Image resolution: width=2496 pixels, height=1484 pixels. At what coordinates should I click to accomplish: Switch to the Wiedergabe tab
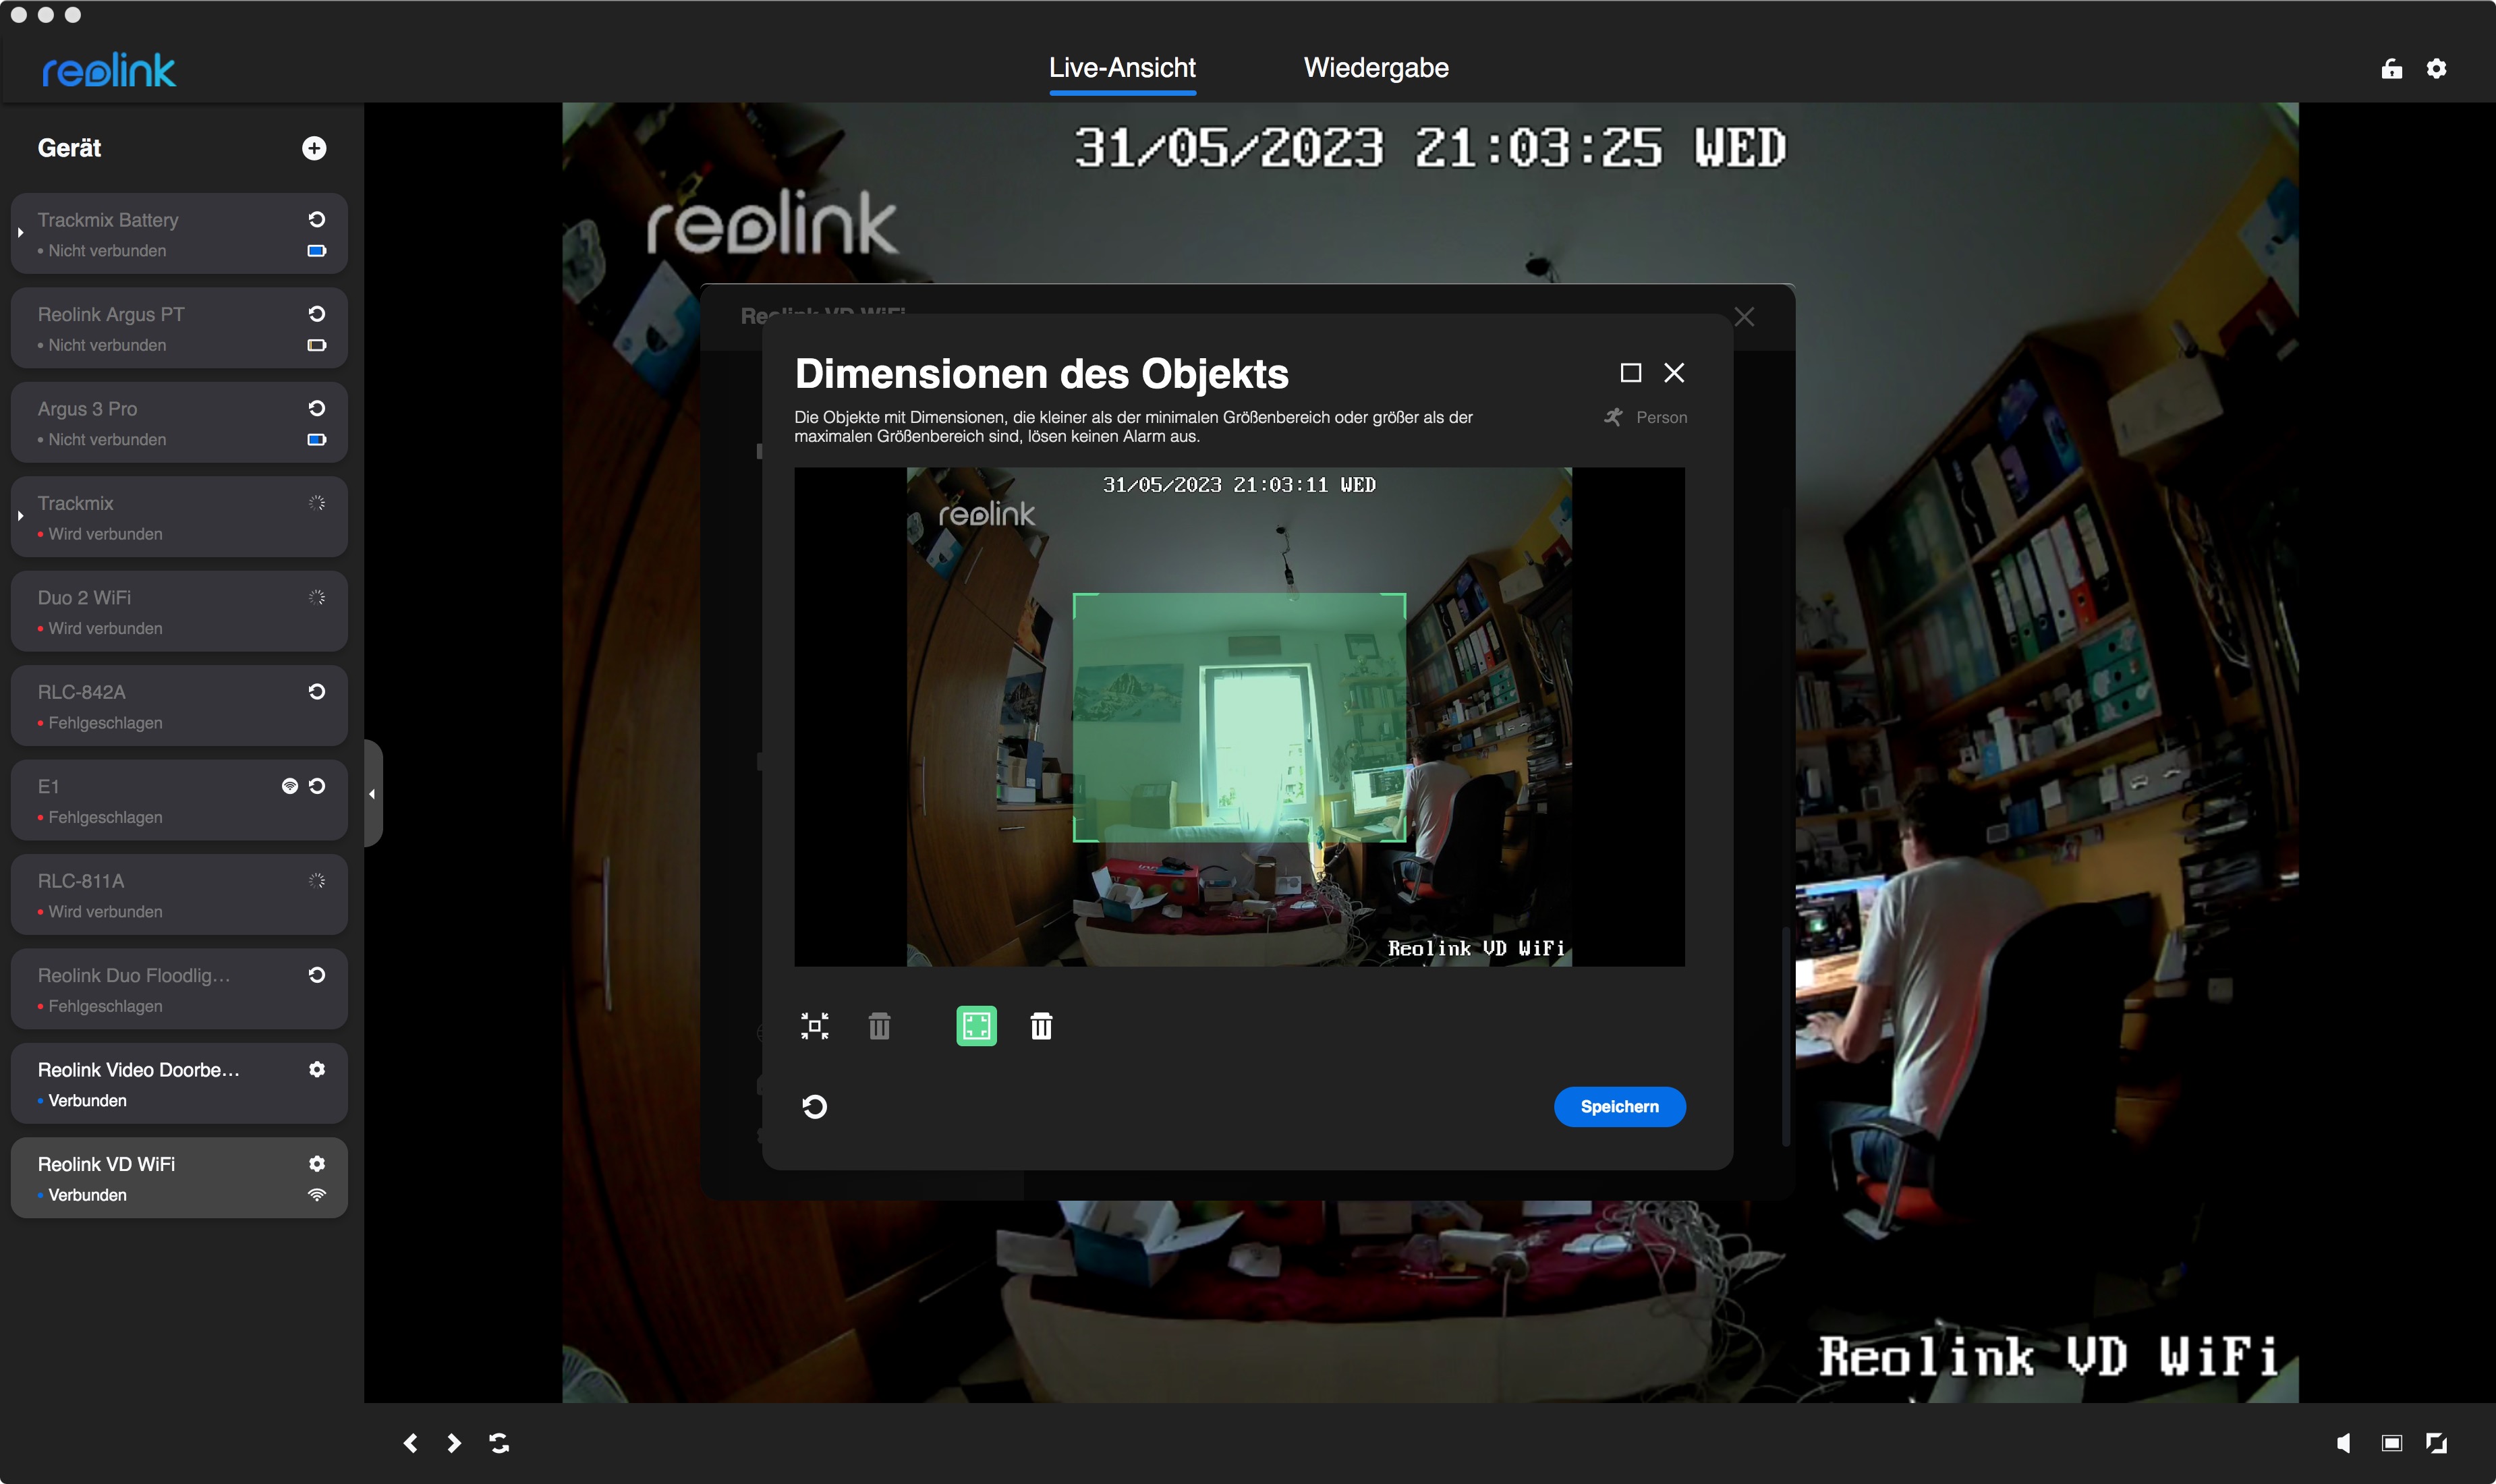1375,68
